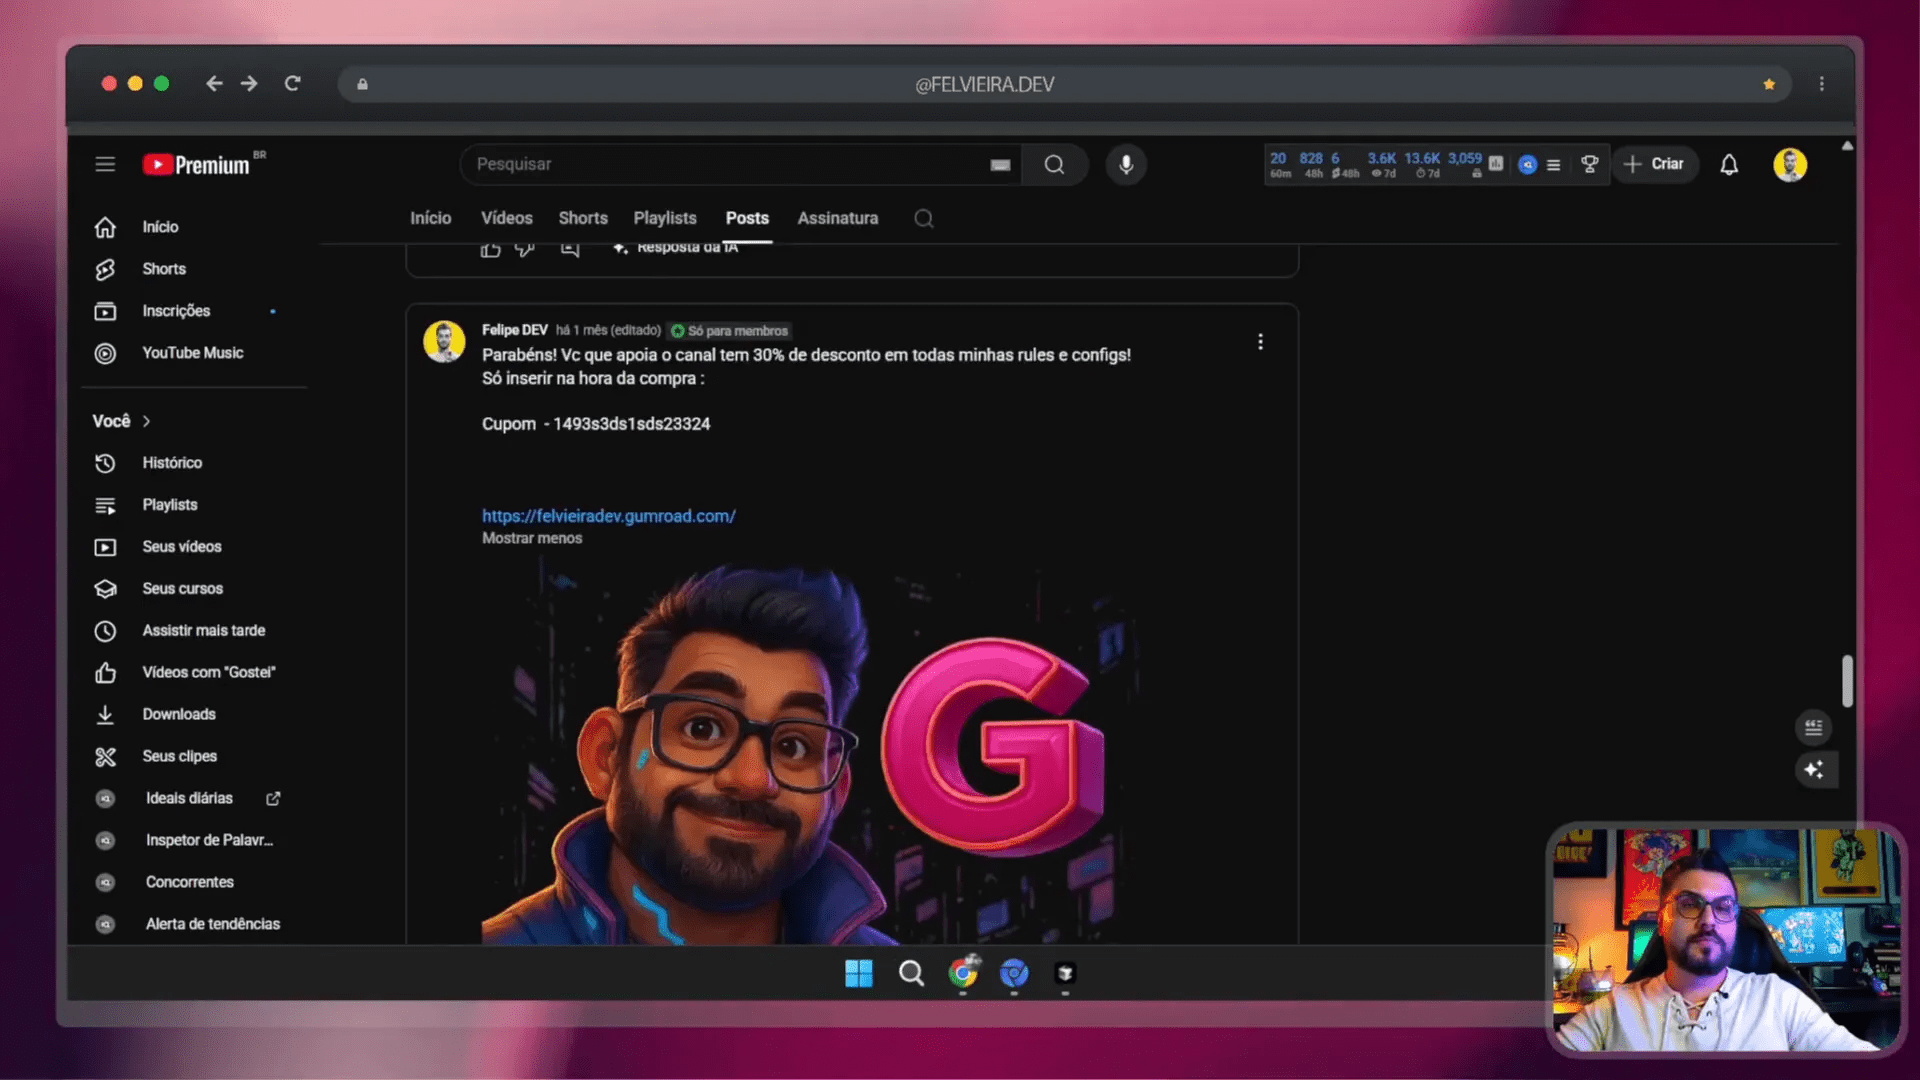
Task: Click the page vertical scrollbar thumb
Action: click(x=1847, y=681)
